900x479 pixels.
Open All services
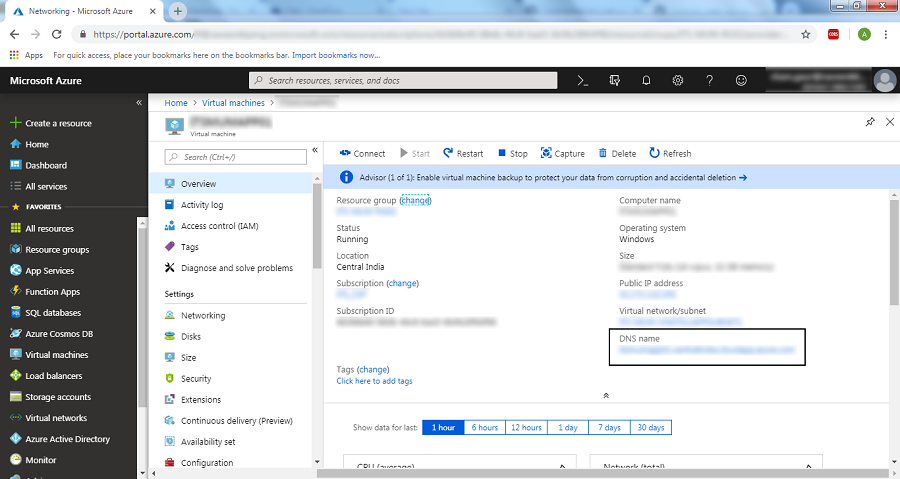point(38,186)
